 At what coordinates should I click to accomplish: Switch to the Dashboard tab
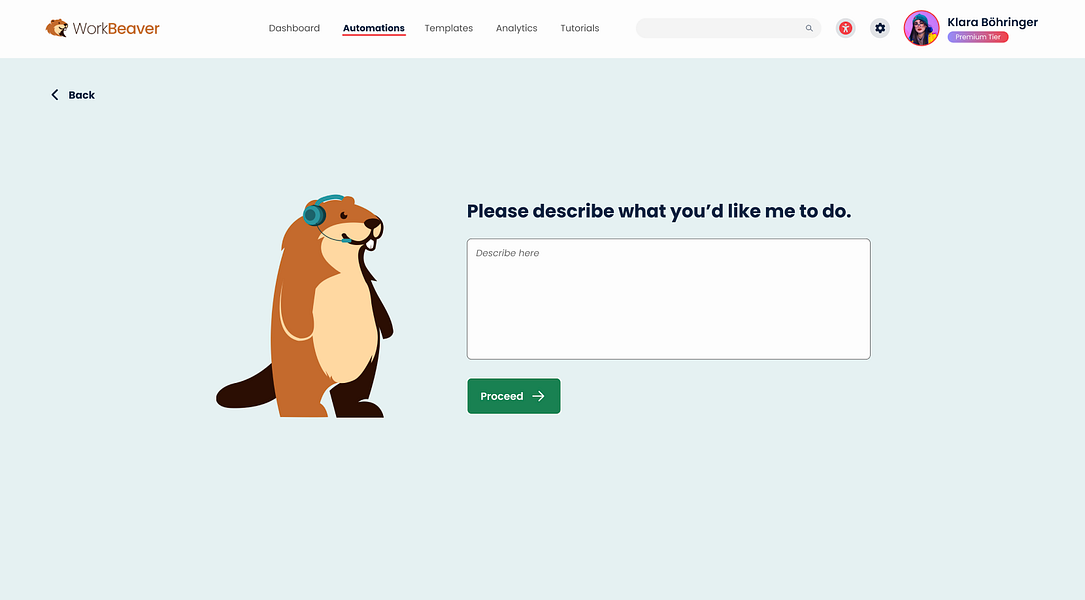pos(294,28)
